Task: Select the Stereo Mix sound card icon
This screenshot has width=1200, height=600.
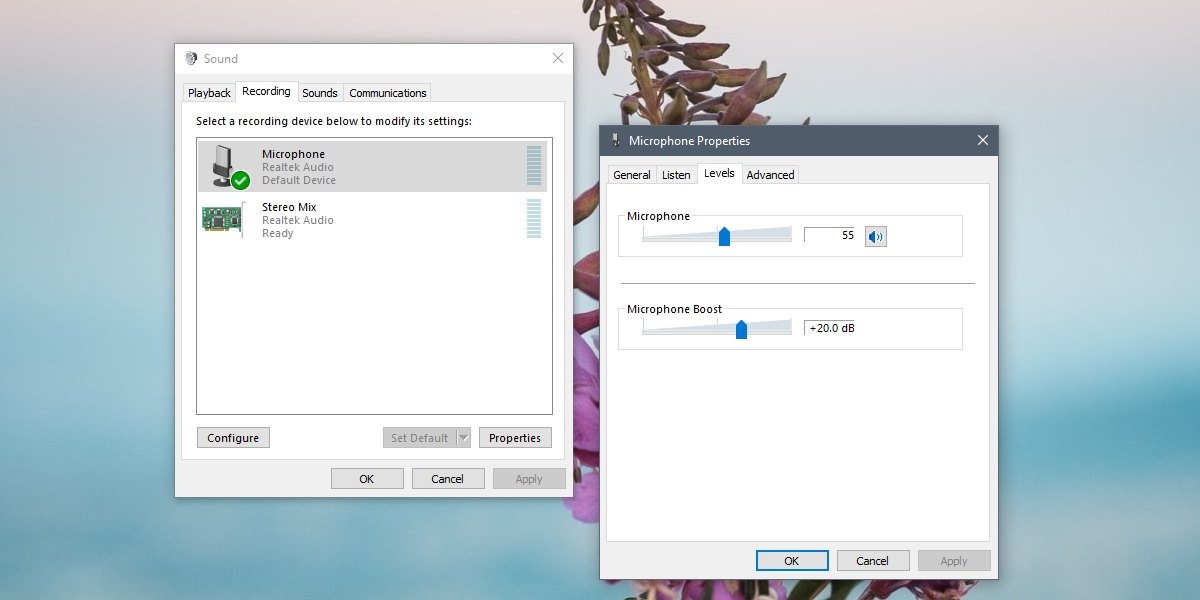Action: 223,219
